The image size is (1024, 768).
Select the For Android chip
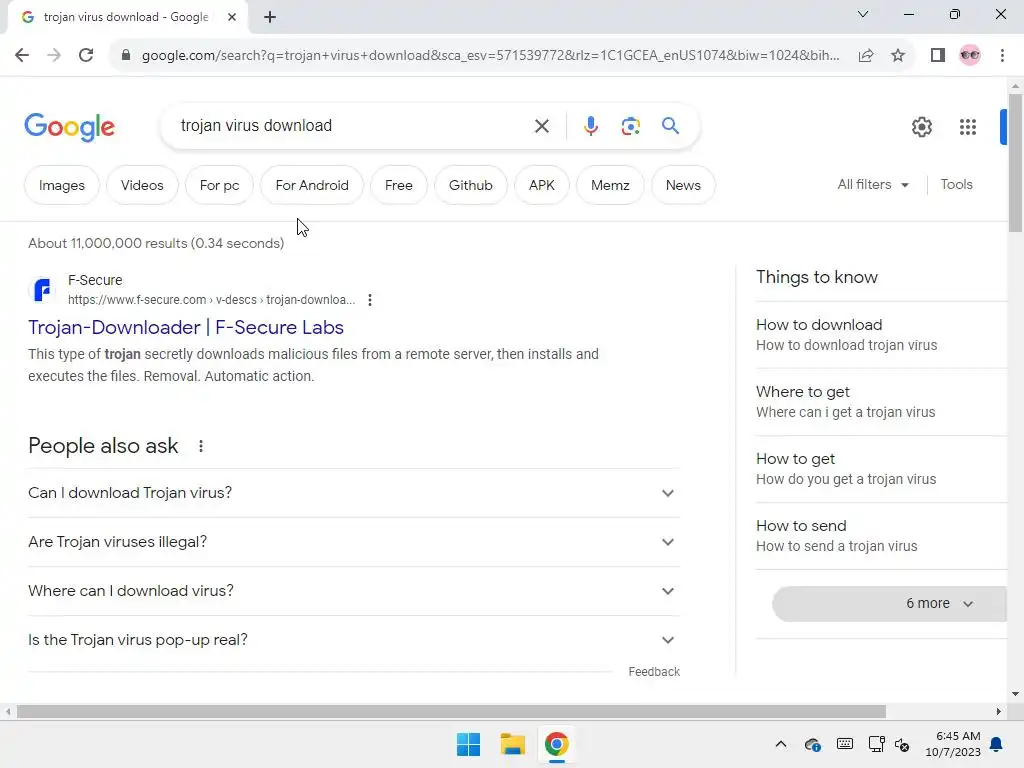312,185
